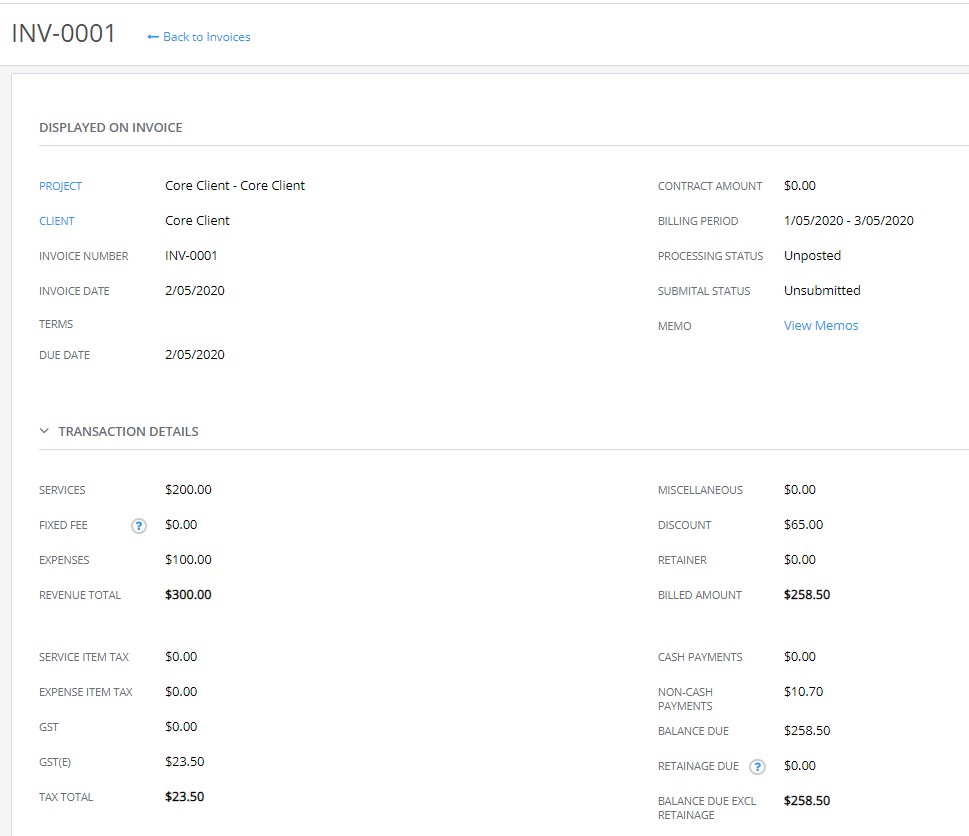The image size is (969, 836).
Task: Click the Miscellaneous label
Action: click(700, 491)
